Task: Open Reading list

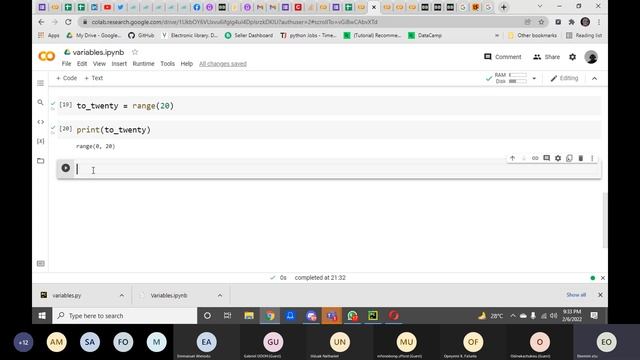Action: pos(584,36)
